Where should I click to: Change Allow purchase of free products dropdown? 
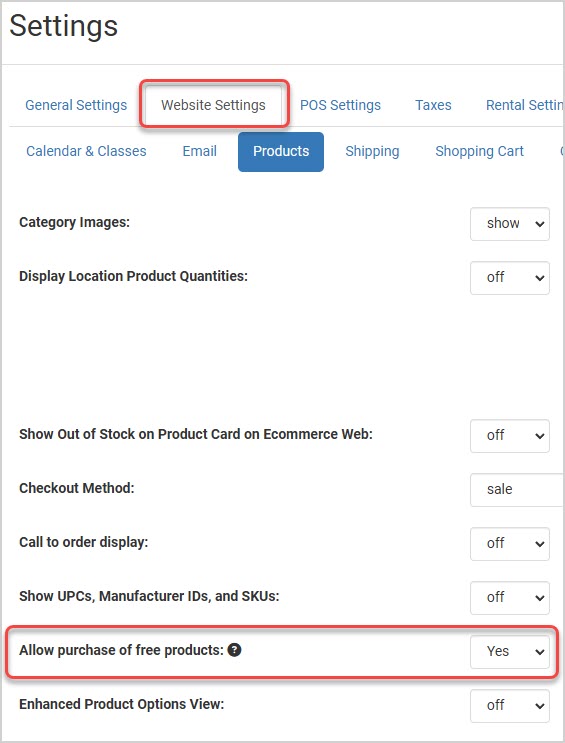pos(510,652)
